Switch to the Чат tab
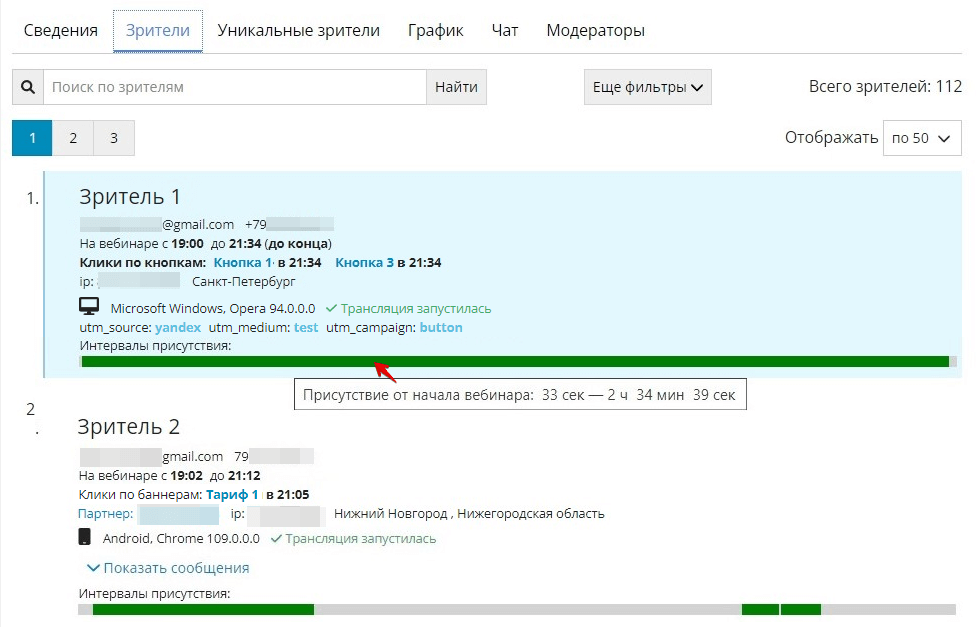Viewport: 976px width, 627px height. pyautogui.click(x=505, y=30)
